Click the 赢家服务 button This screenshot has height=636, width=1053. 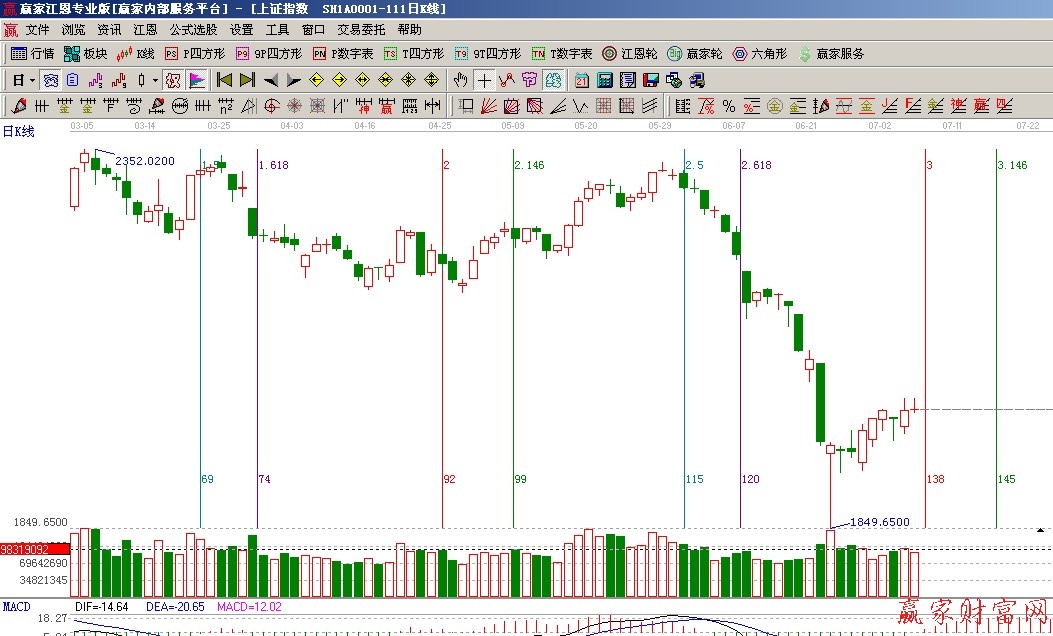(832, 54)
